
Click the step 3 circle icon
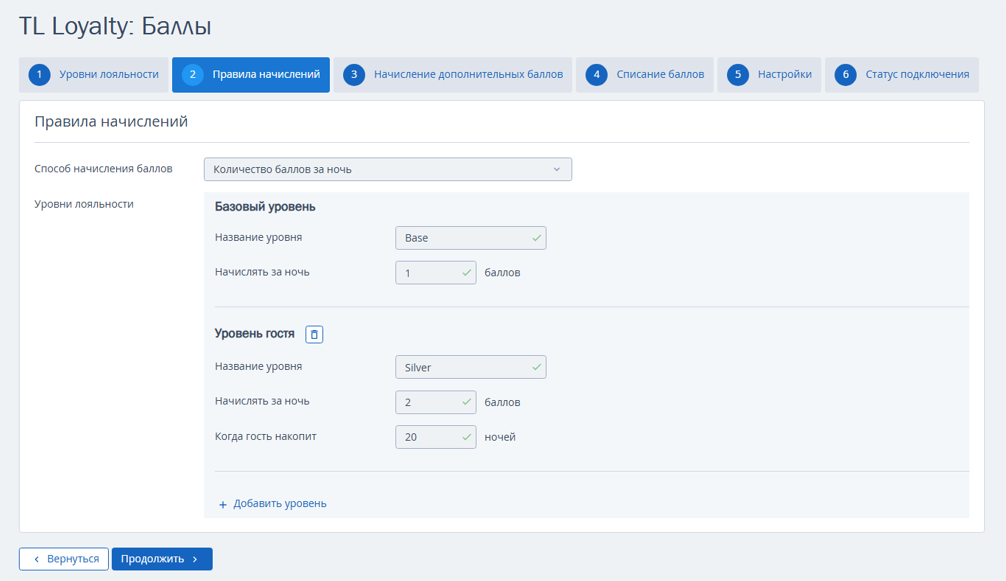(x=354, y=74)
